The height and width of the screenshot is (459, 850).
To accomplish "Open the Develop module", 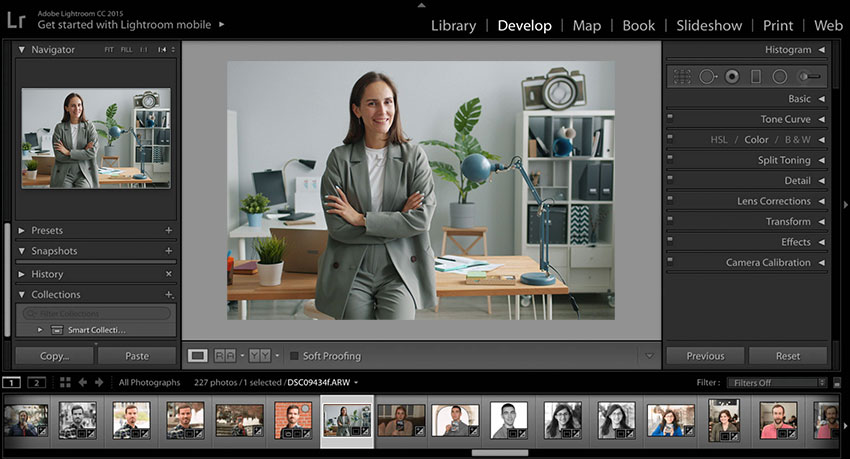I will point(524,25).
